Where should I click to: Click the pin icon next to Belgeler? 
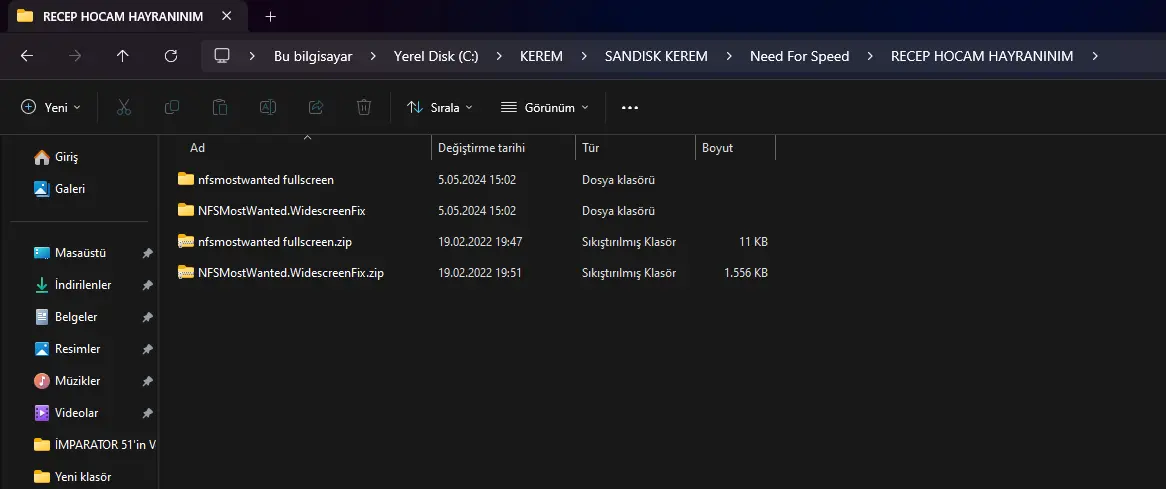(147, 317)
